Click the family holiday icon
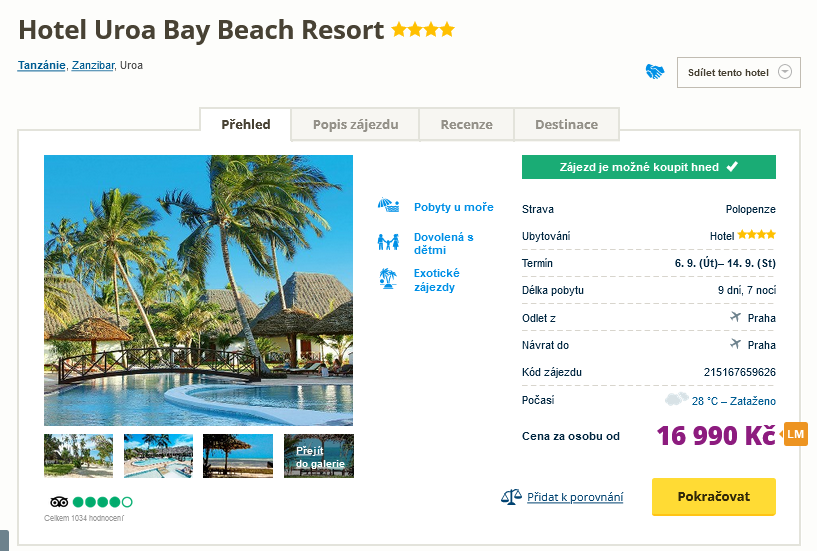This screenshot has width=817, height=551. coord(388,242)
